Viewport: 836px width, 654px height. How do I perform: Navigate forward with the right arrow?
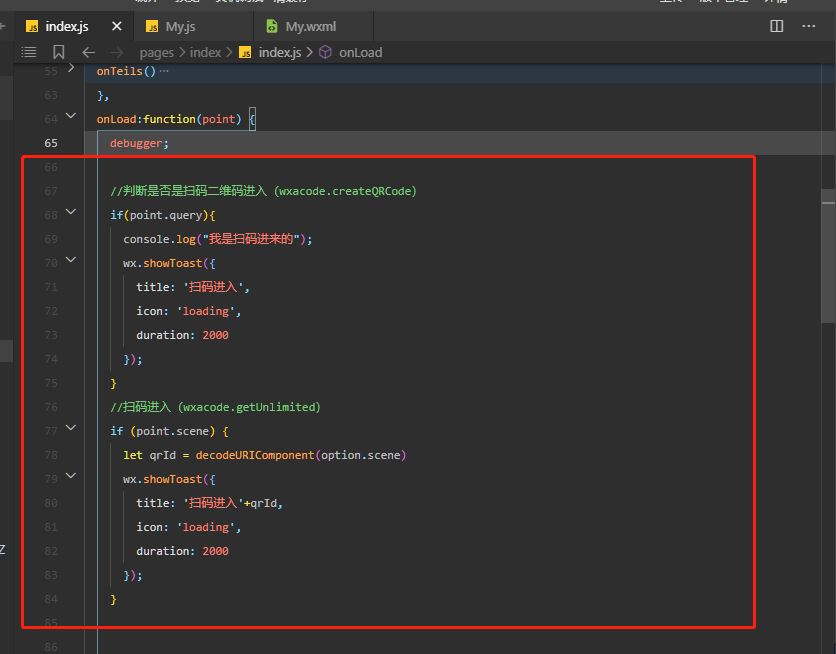[x=117, y=52]
